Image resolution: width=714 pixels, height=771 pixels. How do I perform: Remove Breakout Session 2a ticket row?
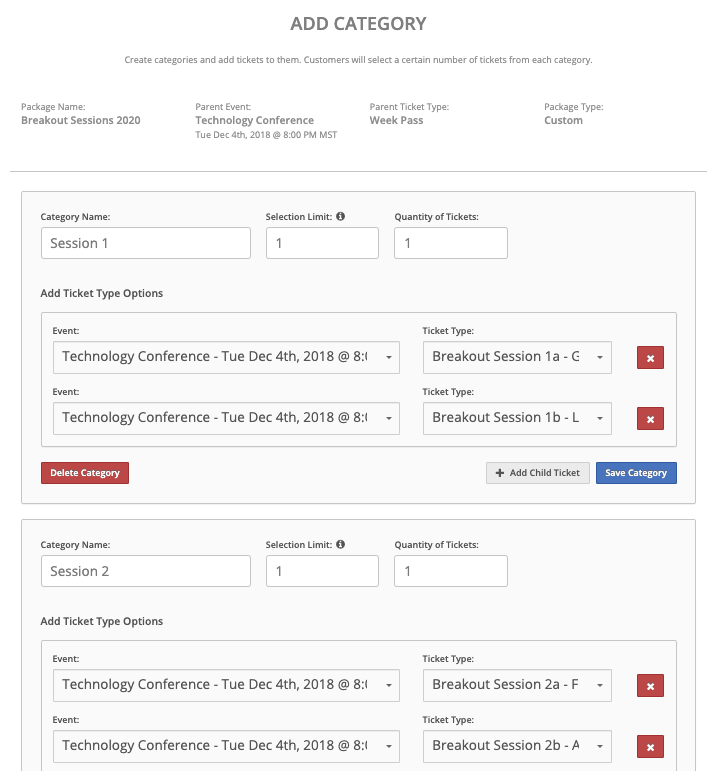(650, 685)
